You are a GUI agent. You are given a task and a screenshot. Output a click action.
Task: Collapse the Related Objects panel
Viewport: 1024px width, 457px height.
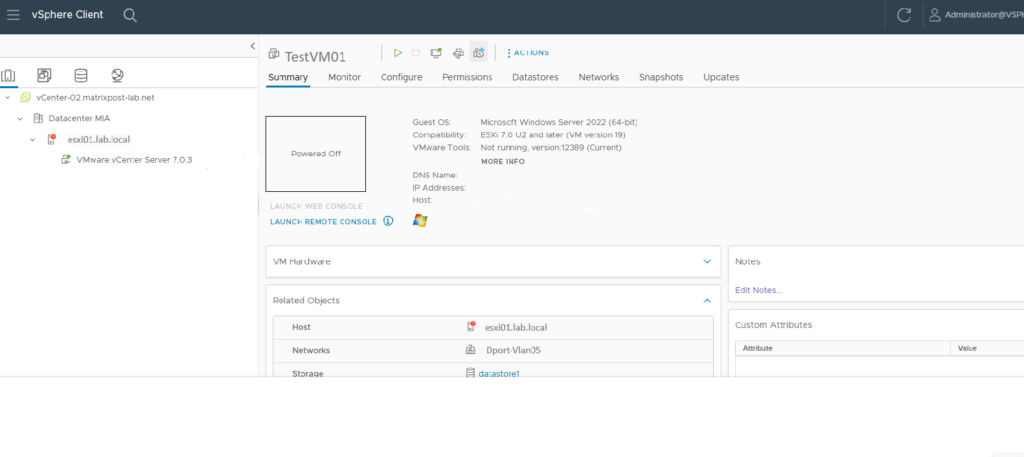[707, 300]
